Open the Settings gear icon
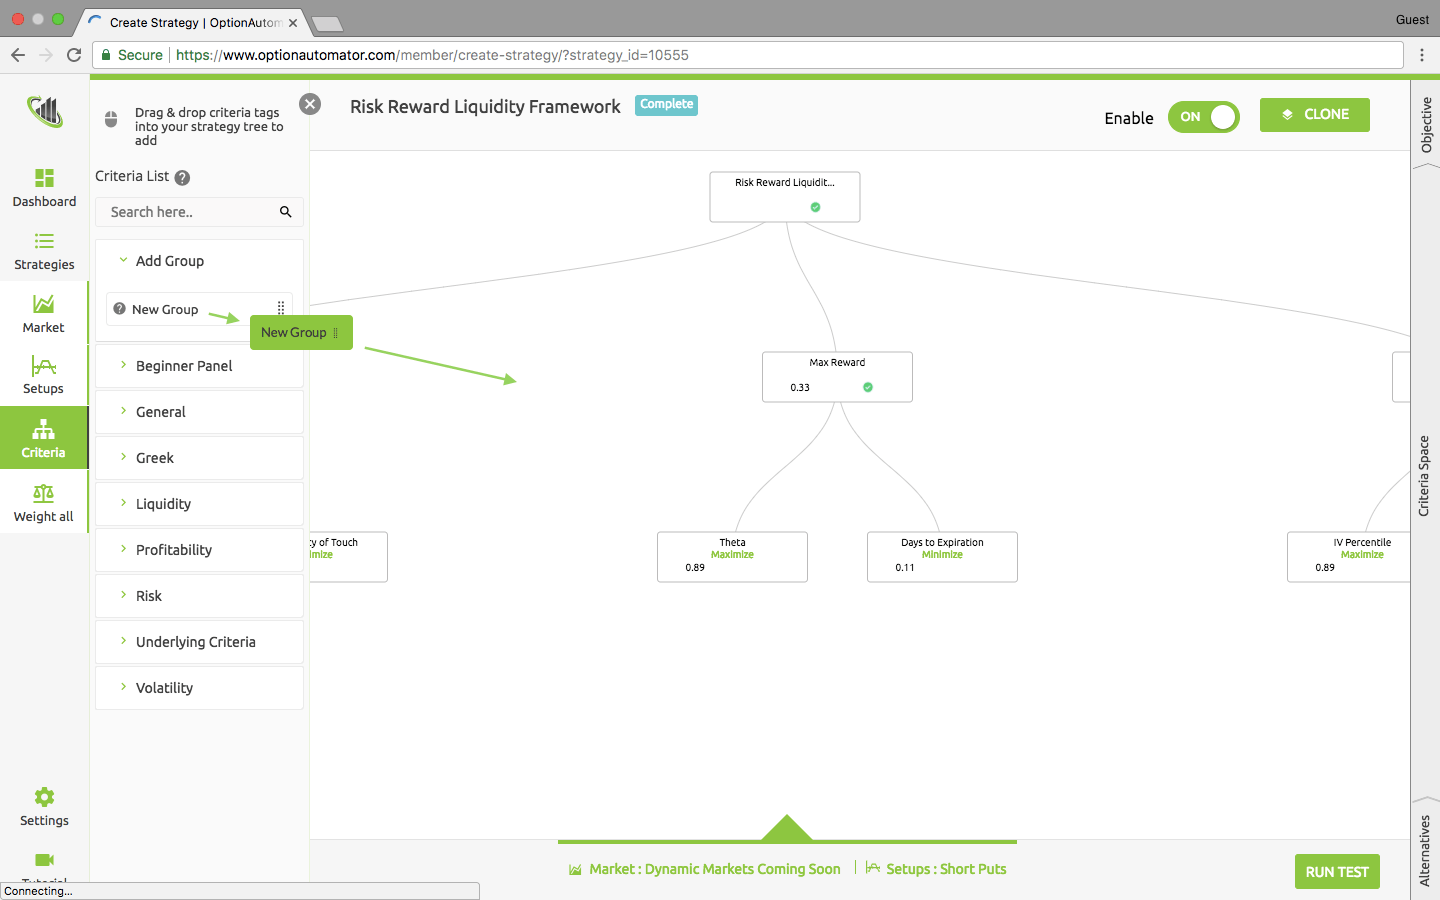This screenshot has width=1440, height=900. click(x=43, y=796)
